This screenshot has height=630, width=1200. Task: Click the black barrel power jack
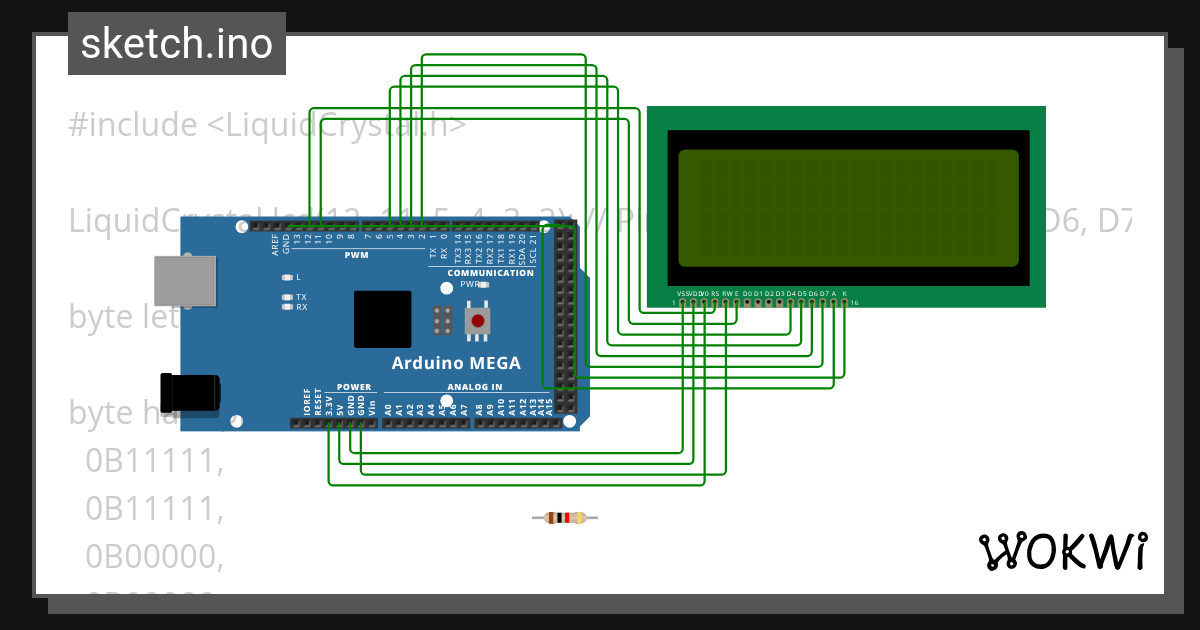coord(190,392)
